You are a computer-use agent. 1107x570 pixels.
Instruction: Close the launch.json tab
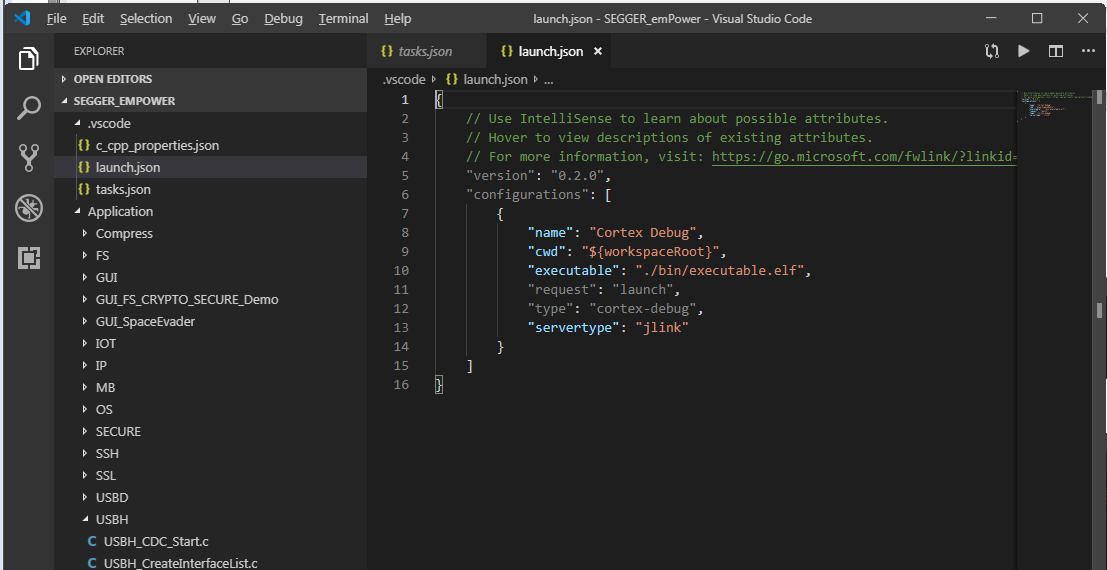pyautogui.click(x=598, y=51)
